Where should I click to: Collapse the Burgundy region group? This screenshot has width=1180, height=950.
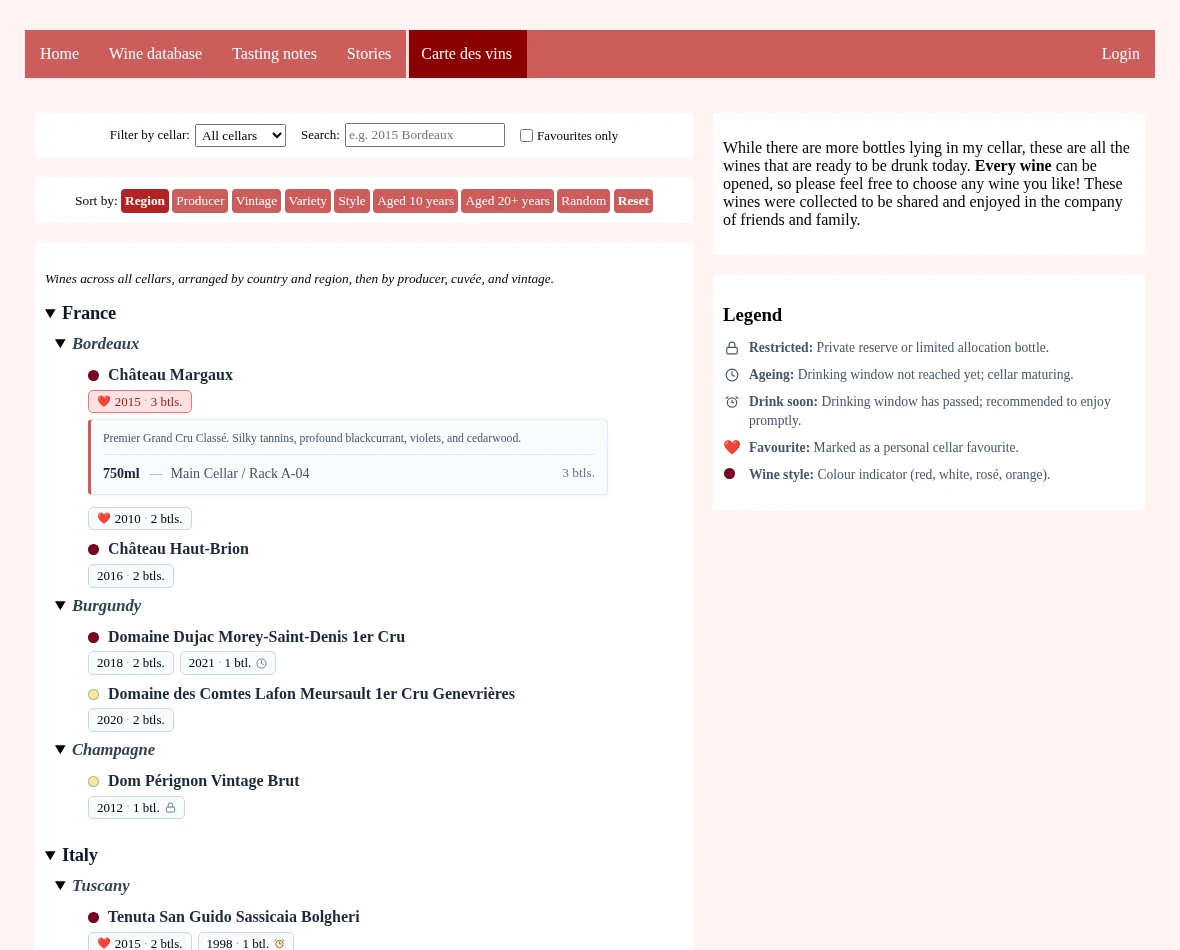coord(60,606)
